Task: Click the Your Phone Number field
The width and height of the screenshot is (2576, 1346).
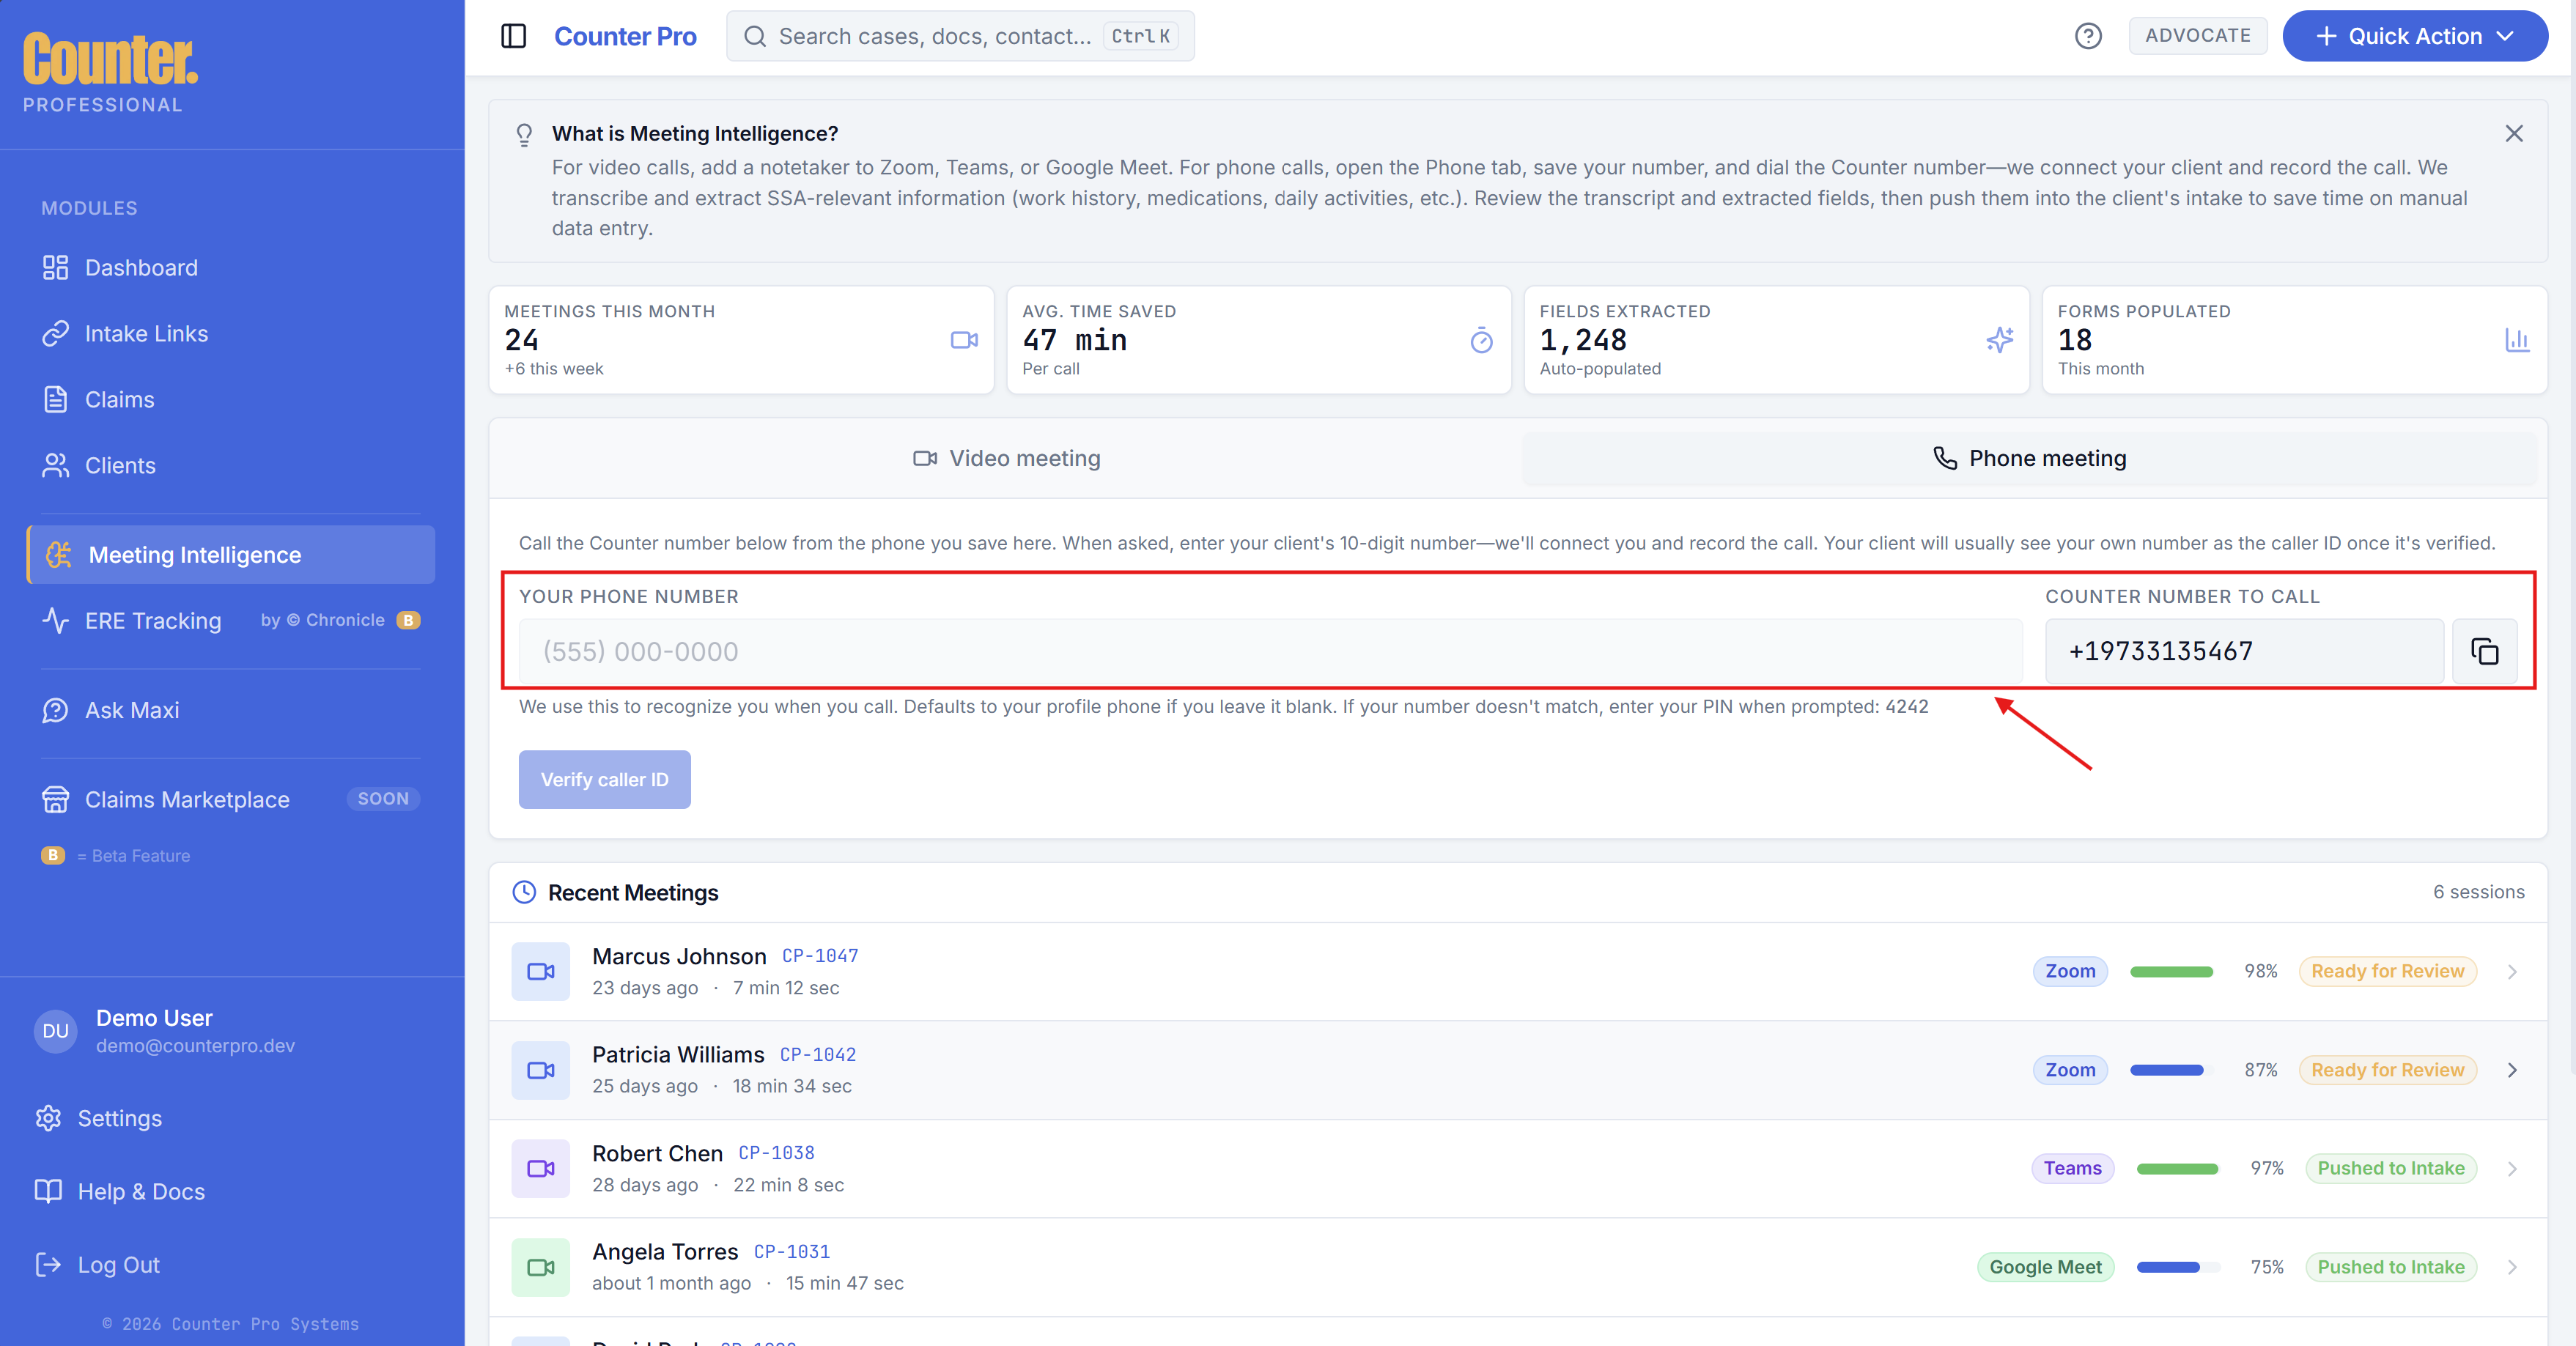Action: 1270,652
